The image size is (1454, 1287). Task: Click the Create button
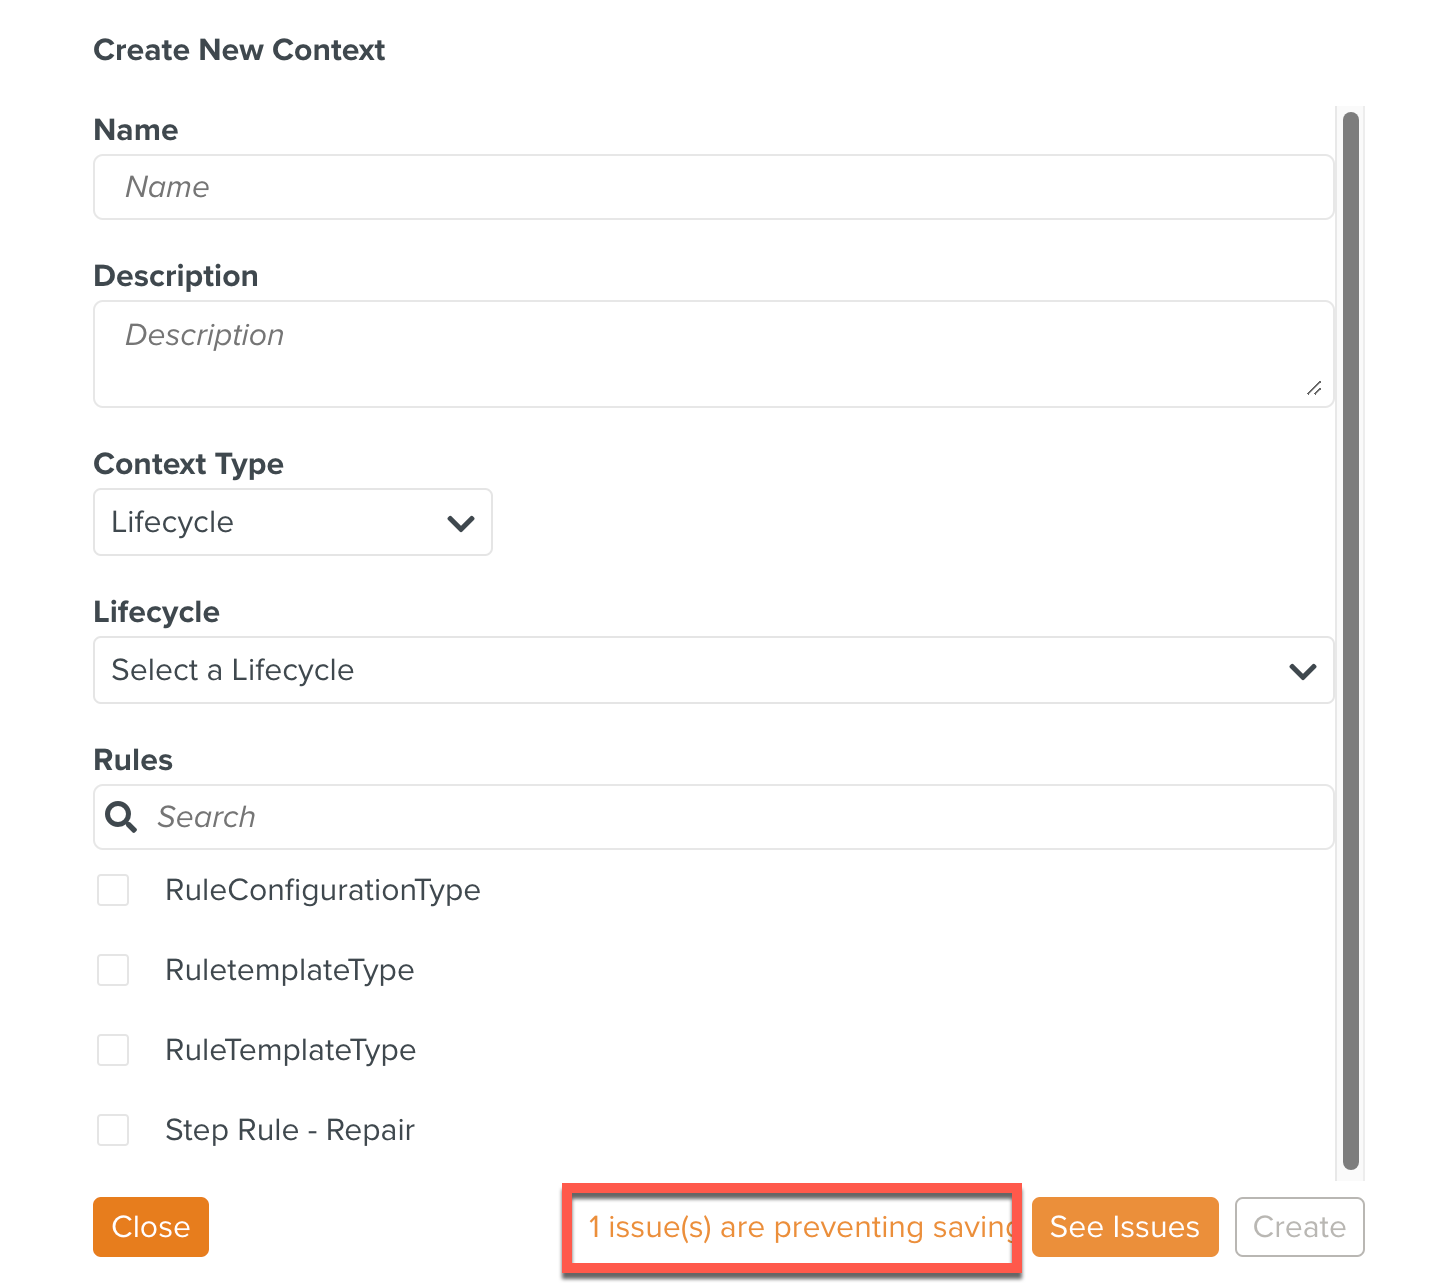point(1299,1227)
